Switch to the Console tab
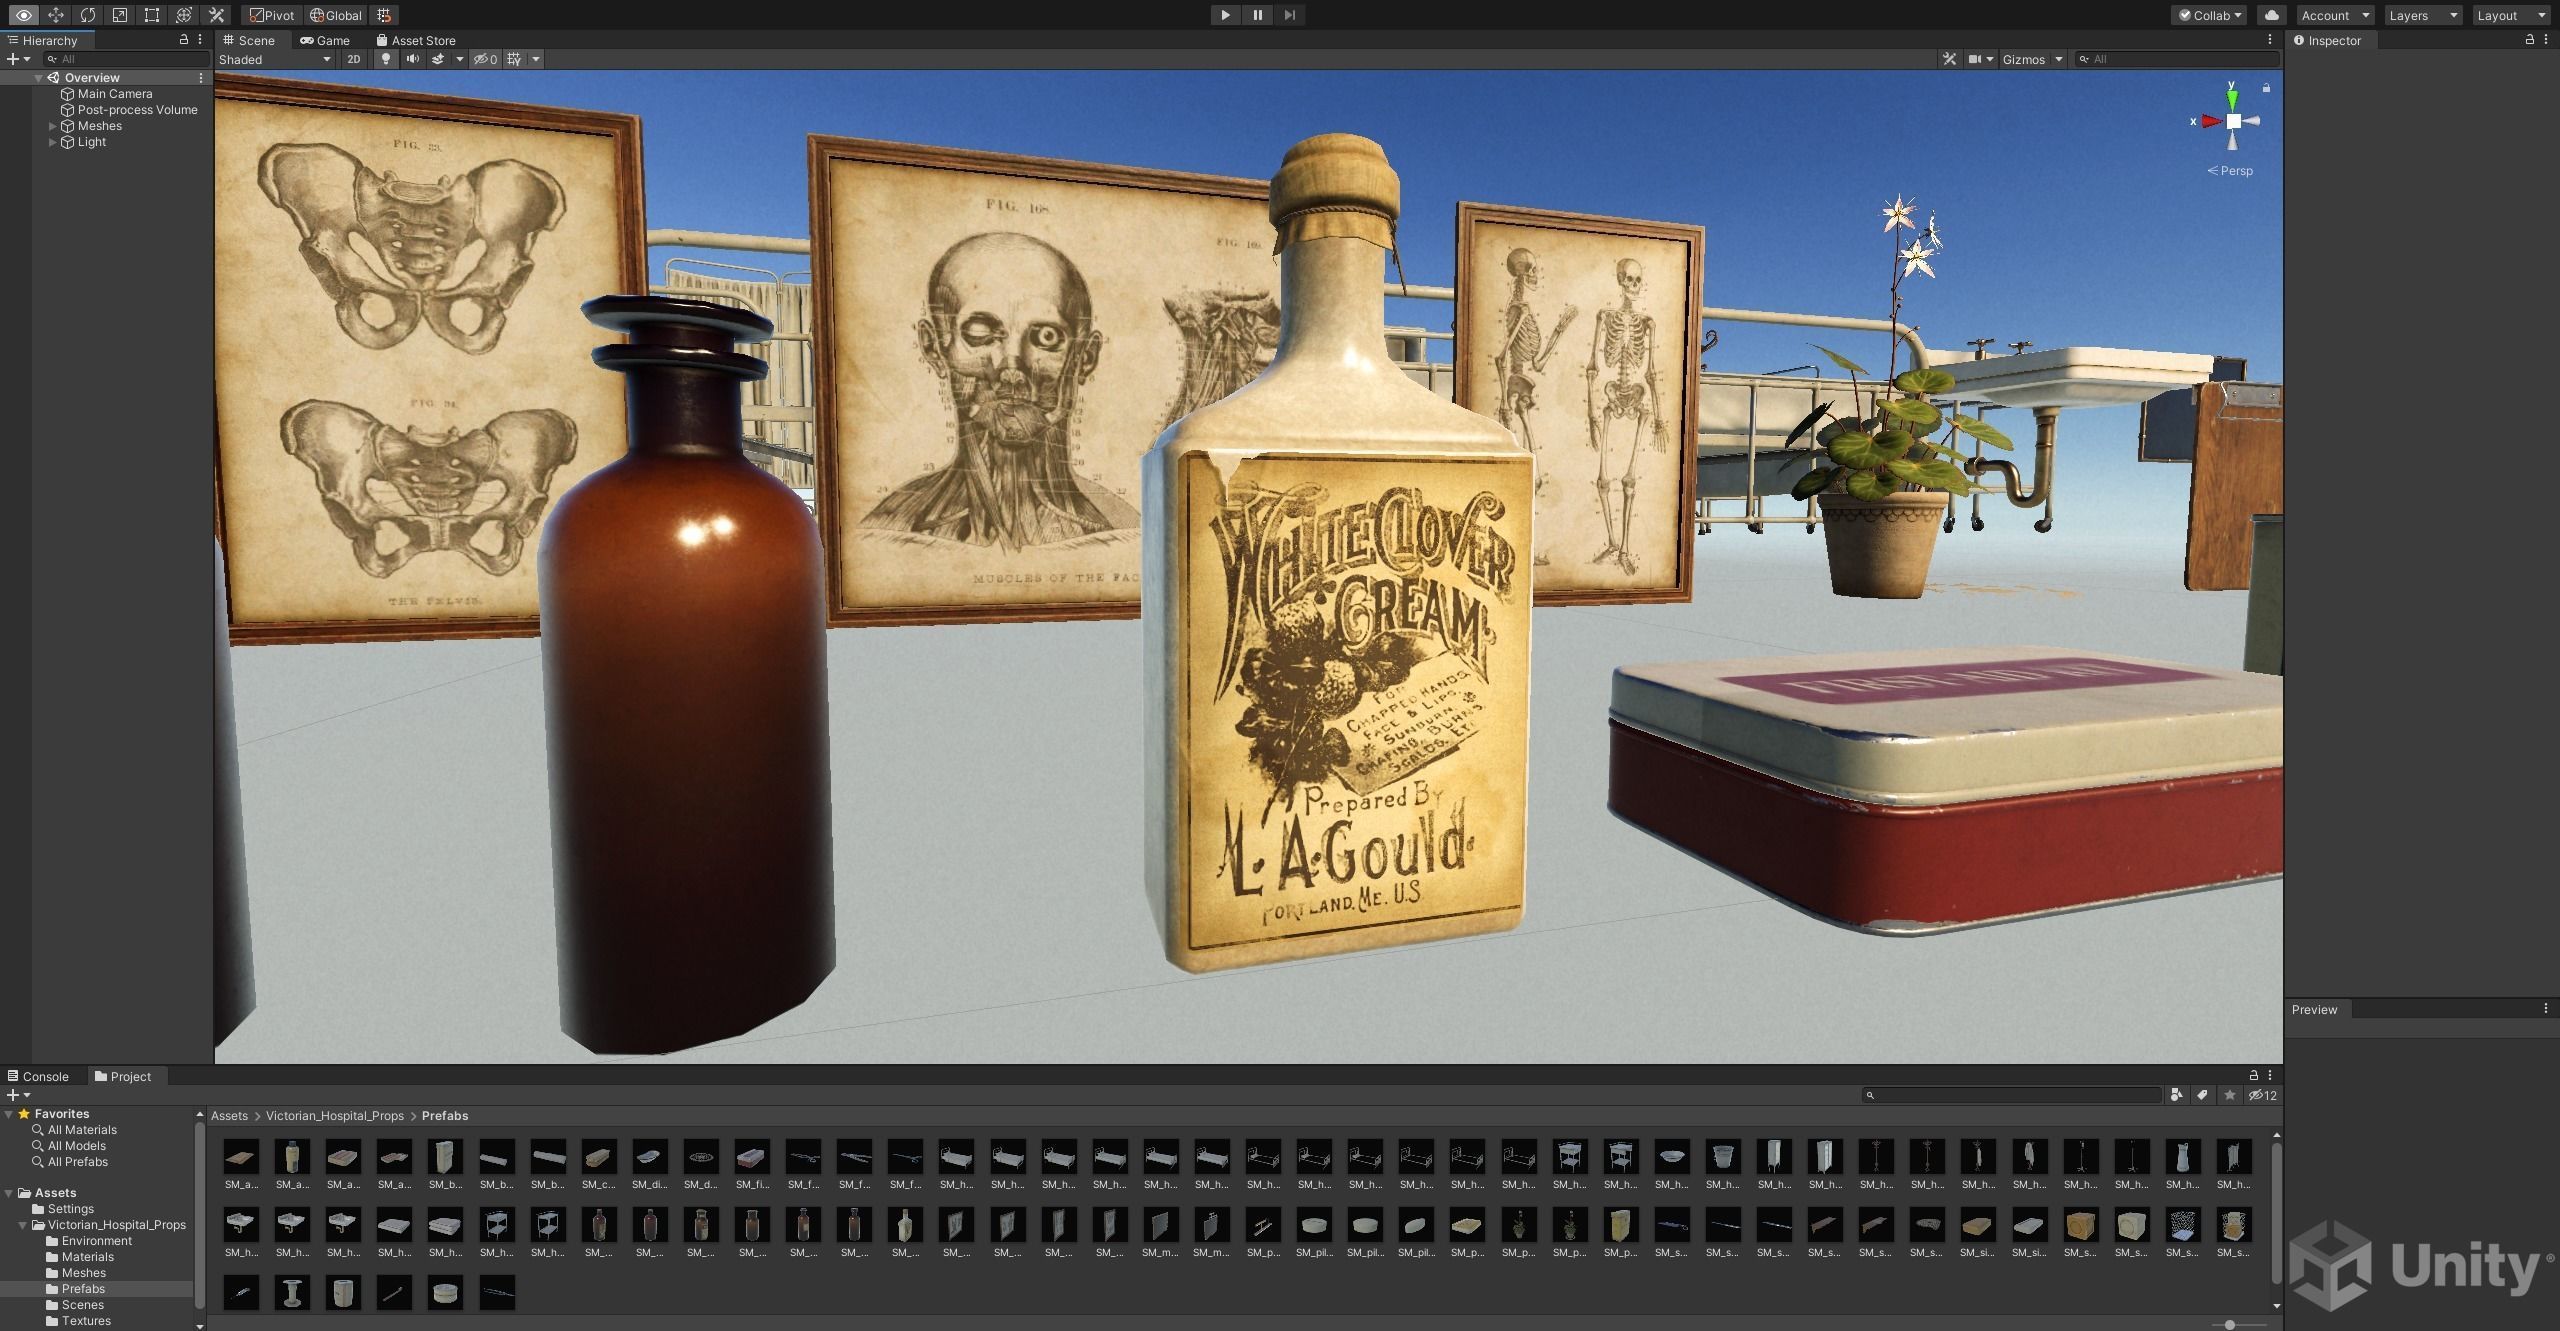Image resolution: width=2560 pixels, height=1331 pixels. (x=38, y=1076)
